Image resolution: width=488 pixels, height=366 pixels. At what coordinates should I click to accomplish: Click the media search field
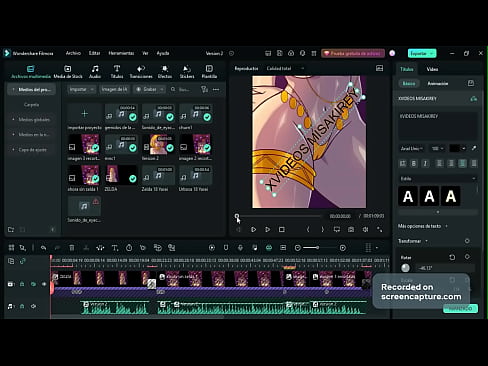pyautogui.click(x=182, y=89)
